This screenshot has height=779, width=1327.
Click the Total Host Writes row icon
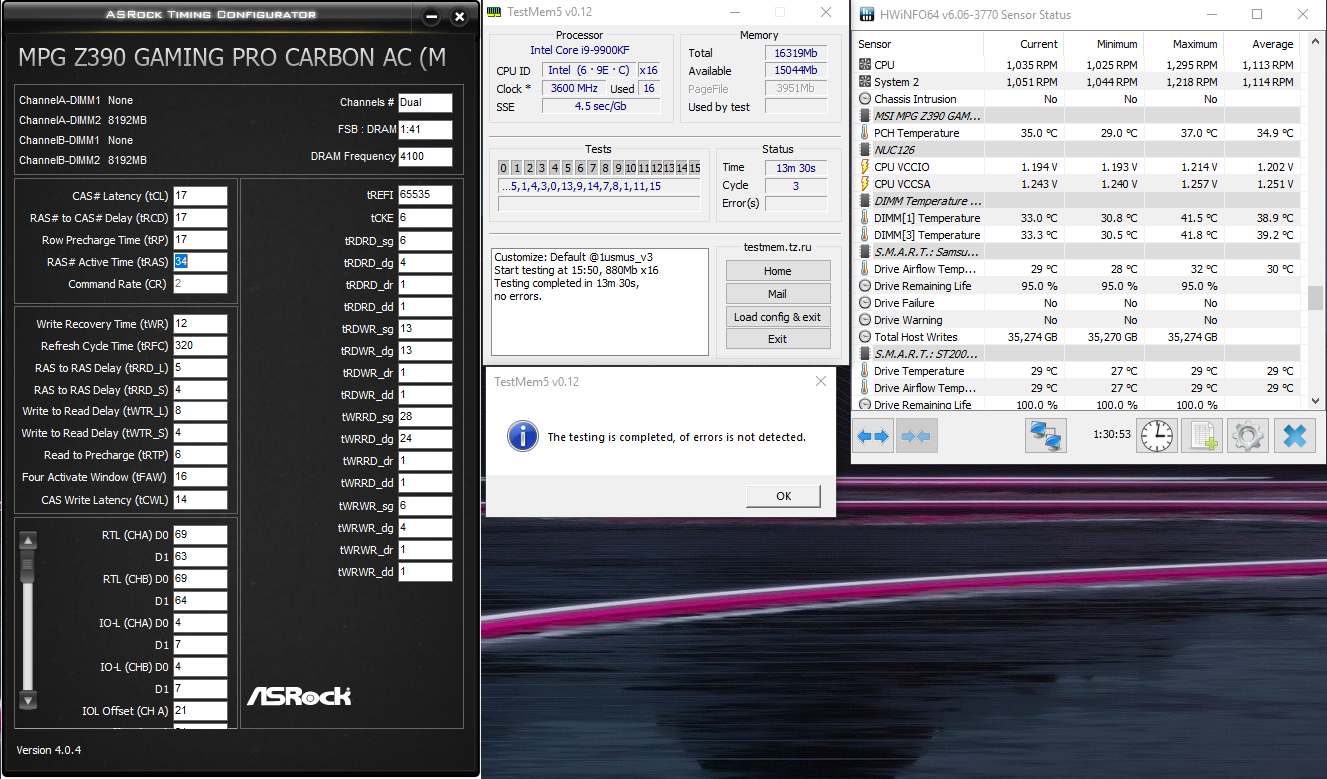click(865, 337)
